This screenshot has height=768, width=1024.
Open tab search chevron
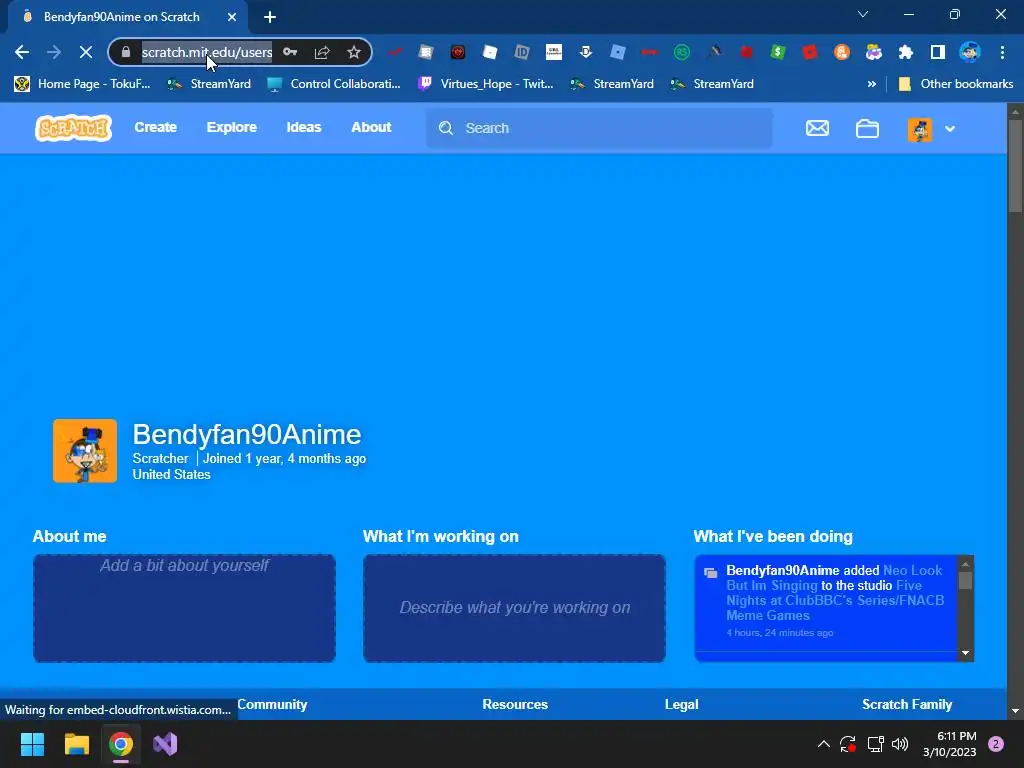863,14
